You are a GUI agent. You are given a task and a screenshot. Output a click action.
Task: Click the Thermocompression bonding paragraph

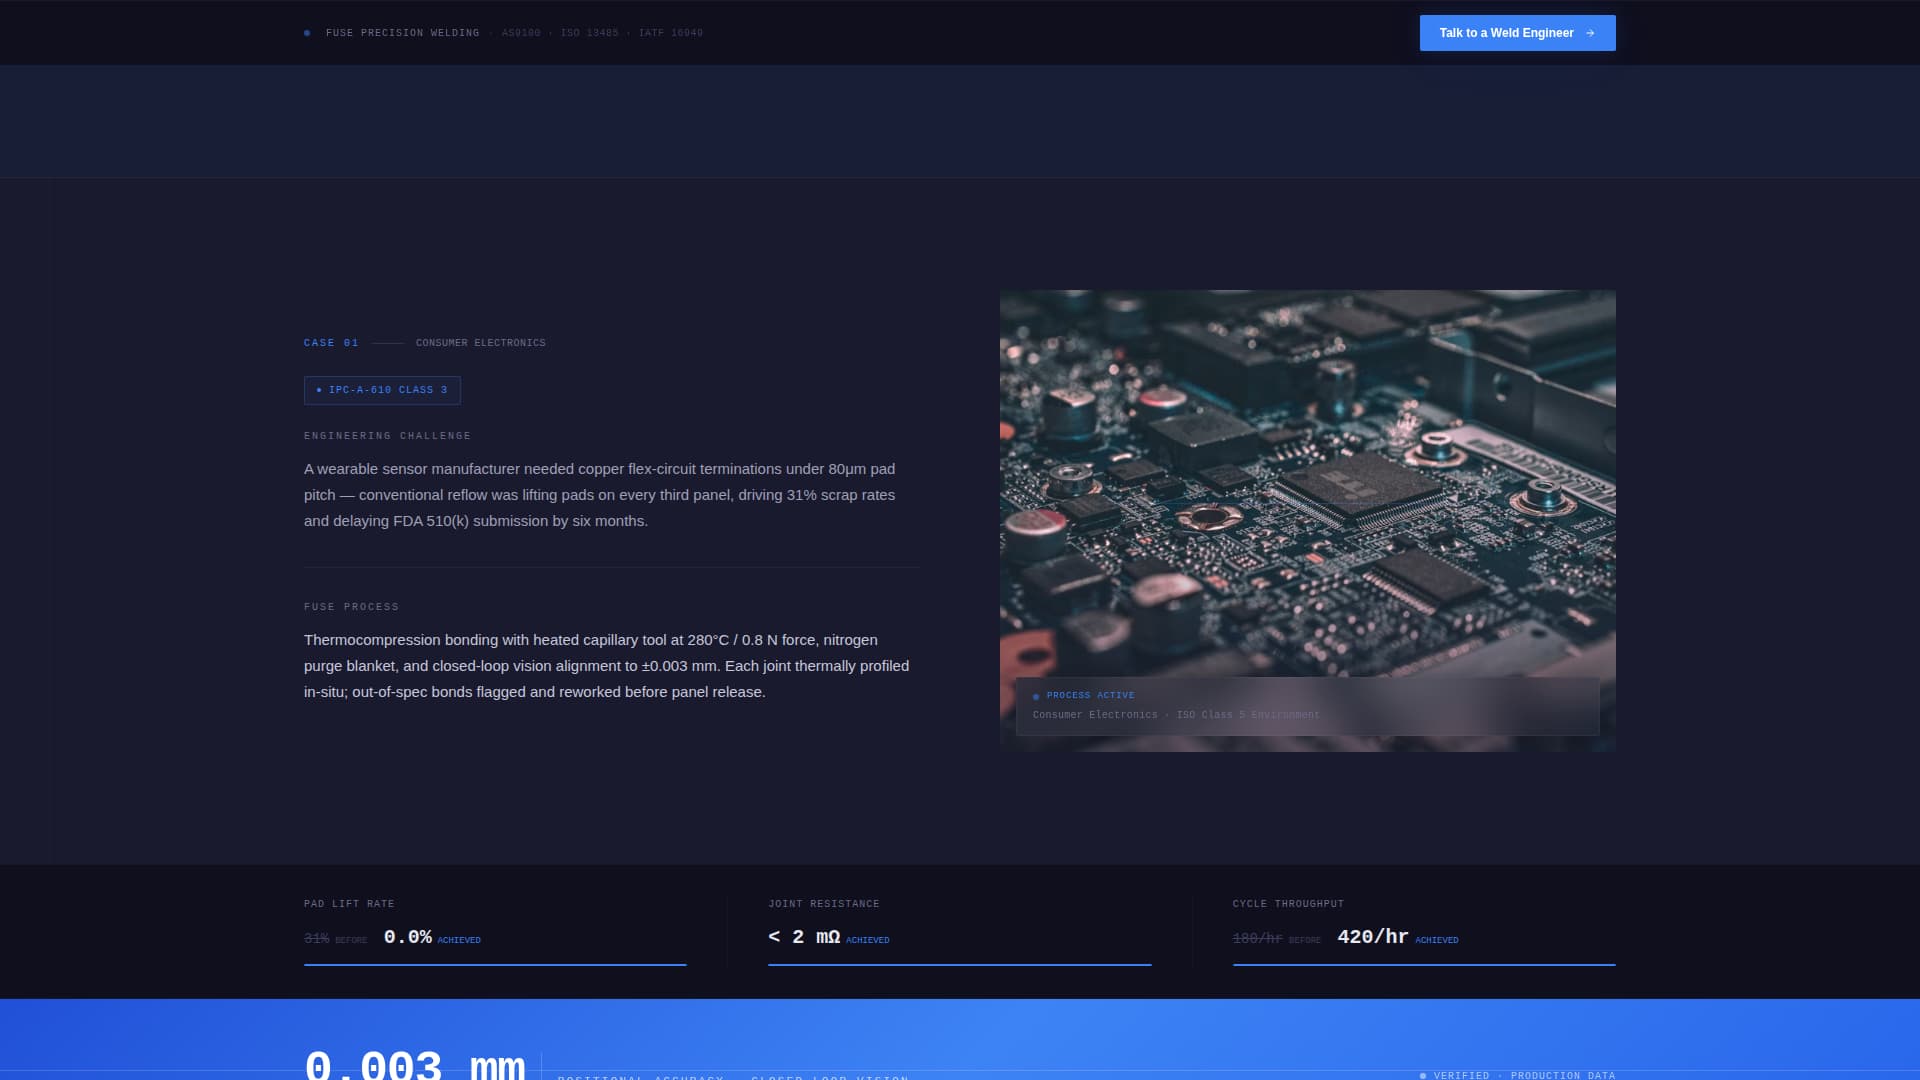pyautogui.click(x=607, y=666)
